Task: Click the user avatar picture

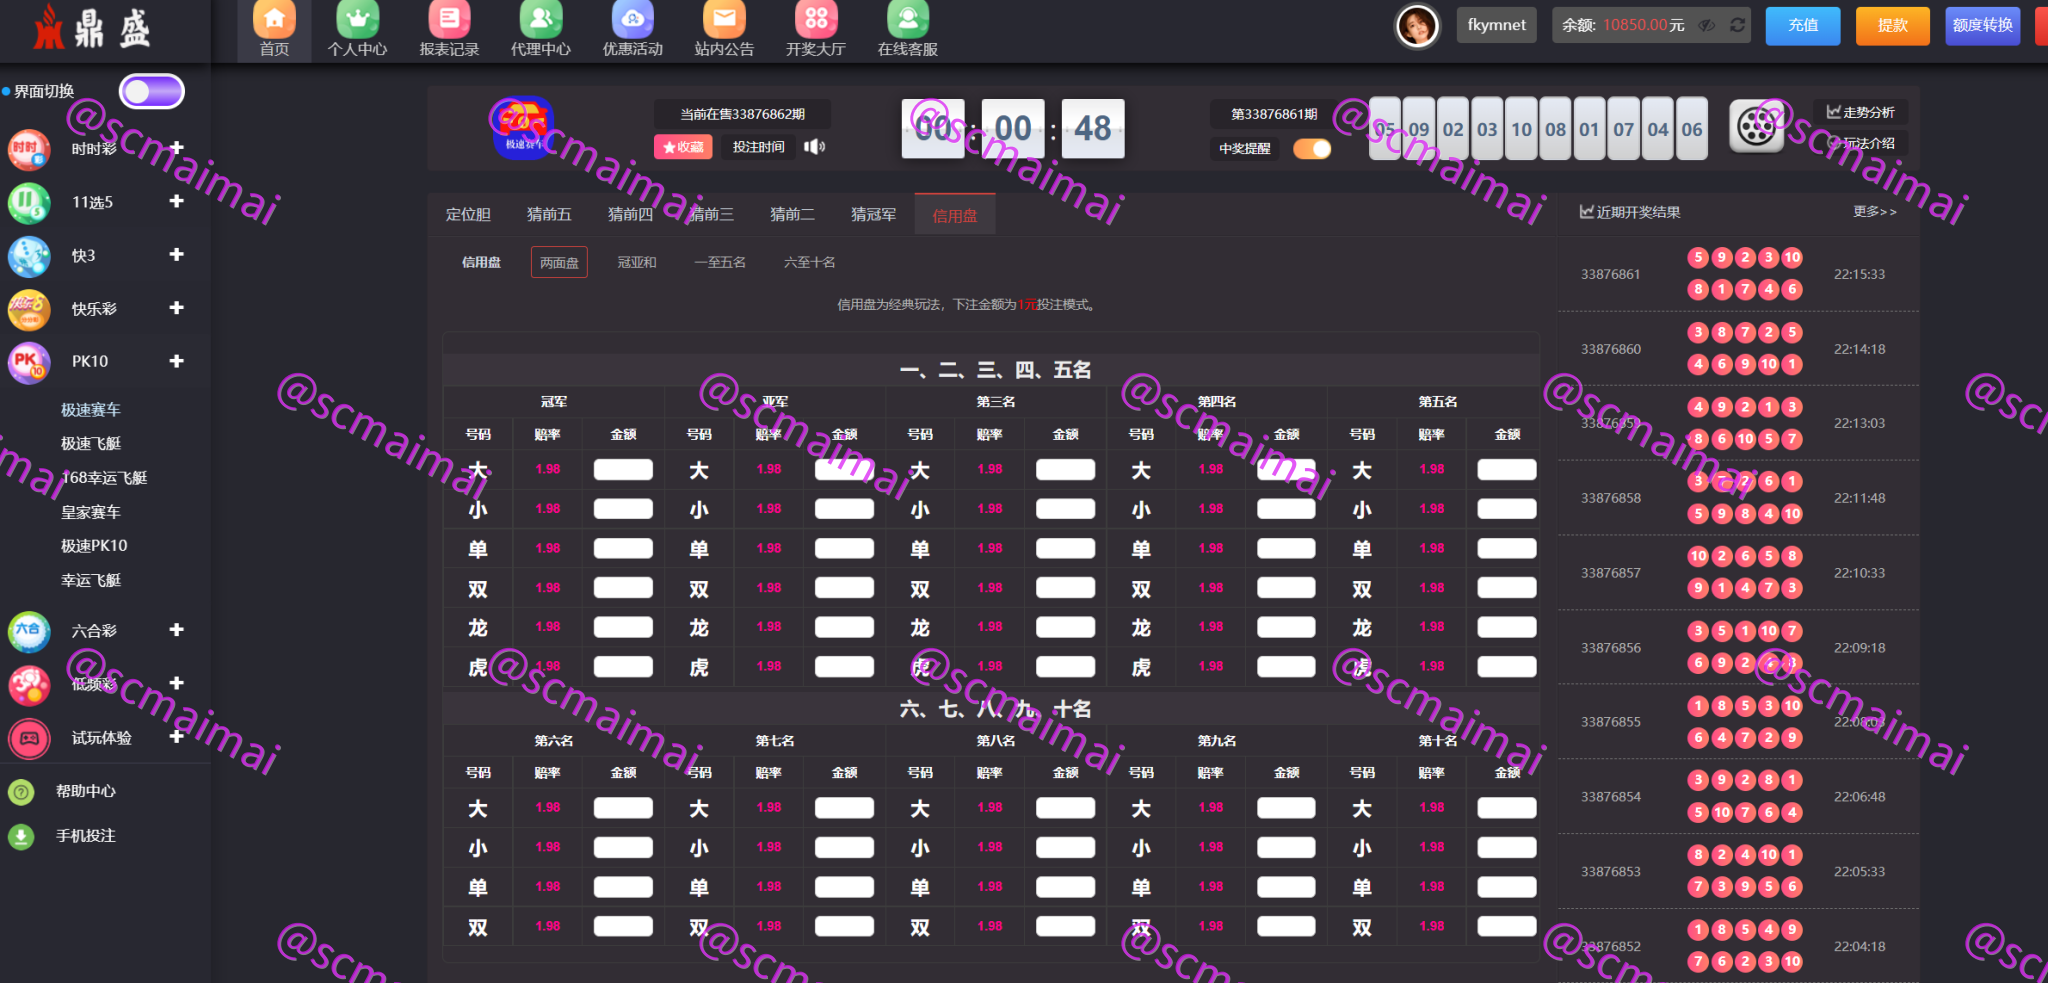Action: 1417,26
